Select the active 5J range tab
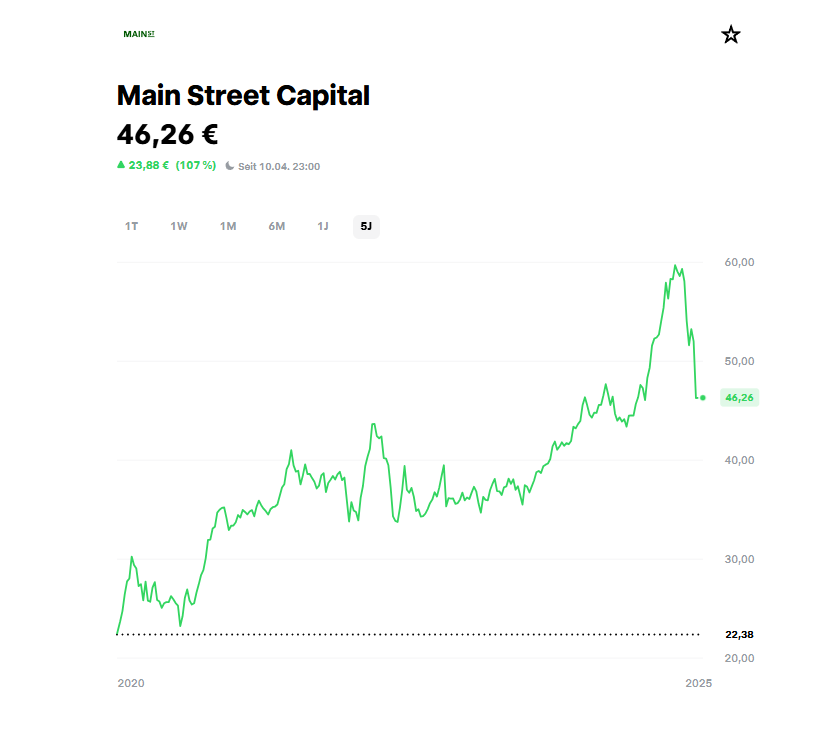Screen dimensions: 823x731 pyautogui.click(x=366, y=226)
